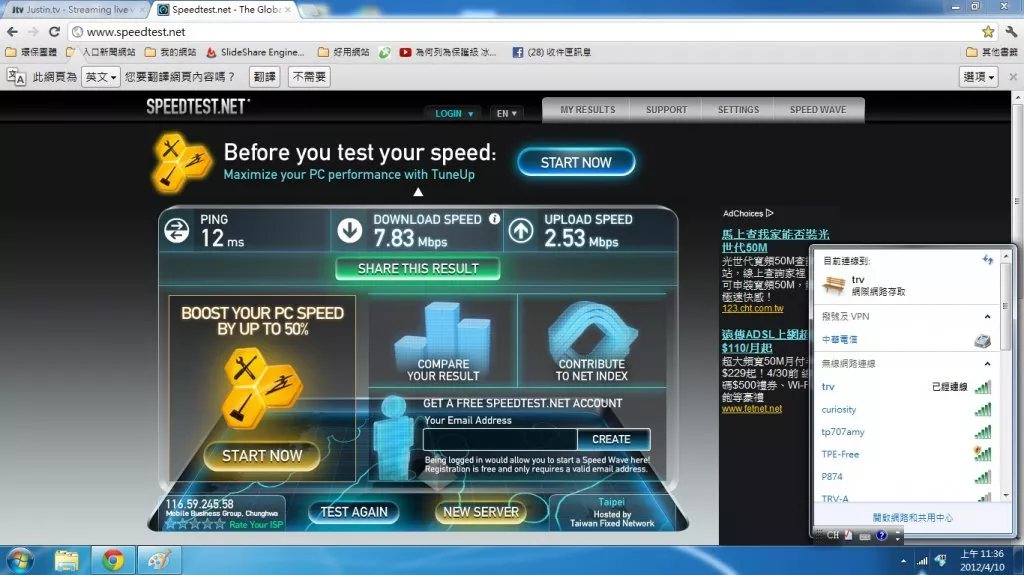This screenshot has width=1024, height=575.
Task: Open the 123.cht.com.tw ad link
Action: point(752,308)
